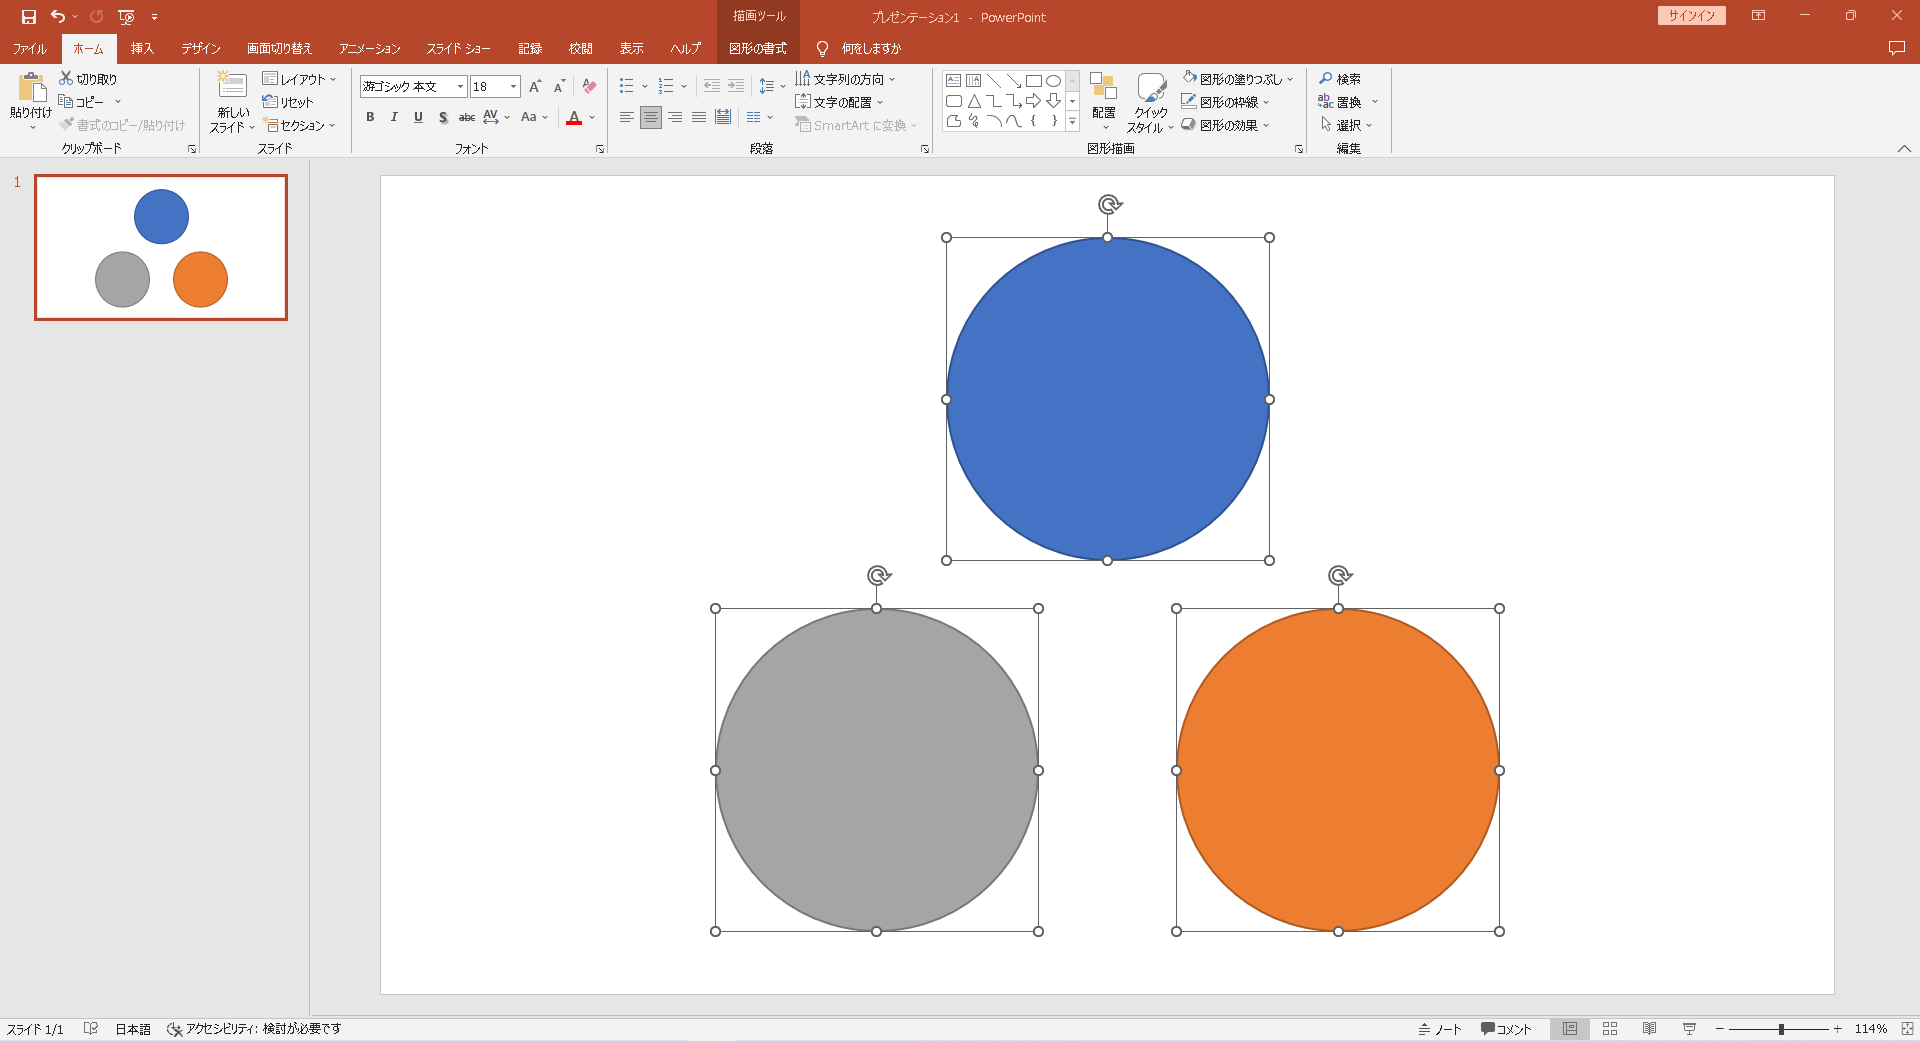Open the font name dropdown (游ゴシック 本文)

click(x=460, y=87)
